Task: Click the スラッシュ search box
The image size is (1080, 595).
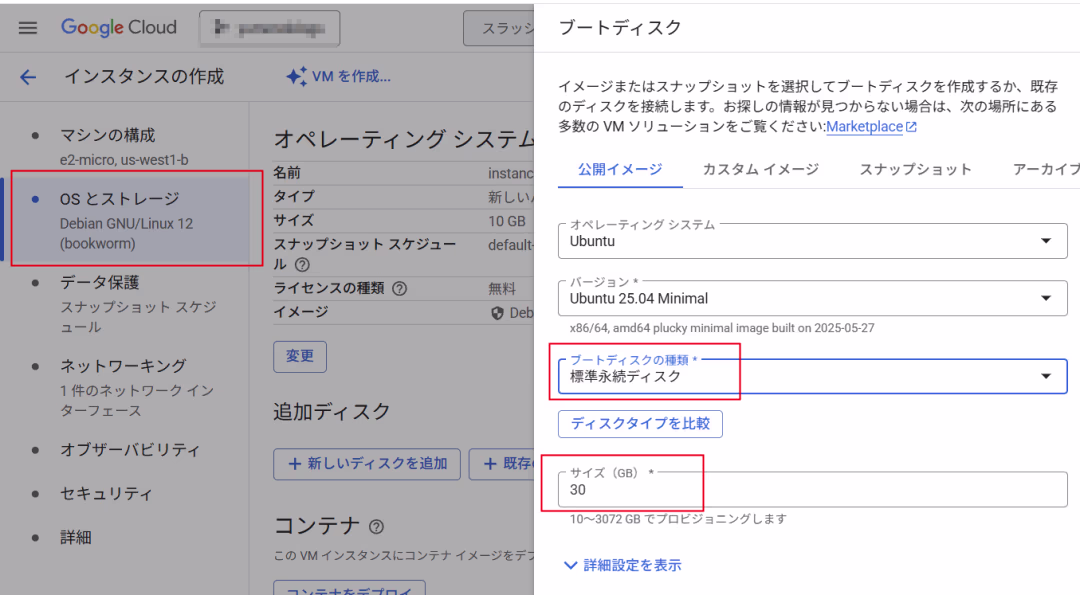Action: click(x=499, y=28)
